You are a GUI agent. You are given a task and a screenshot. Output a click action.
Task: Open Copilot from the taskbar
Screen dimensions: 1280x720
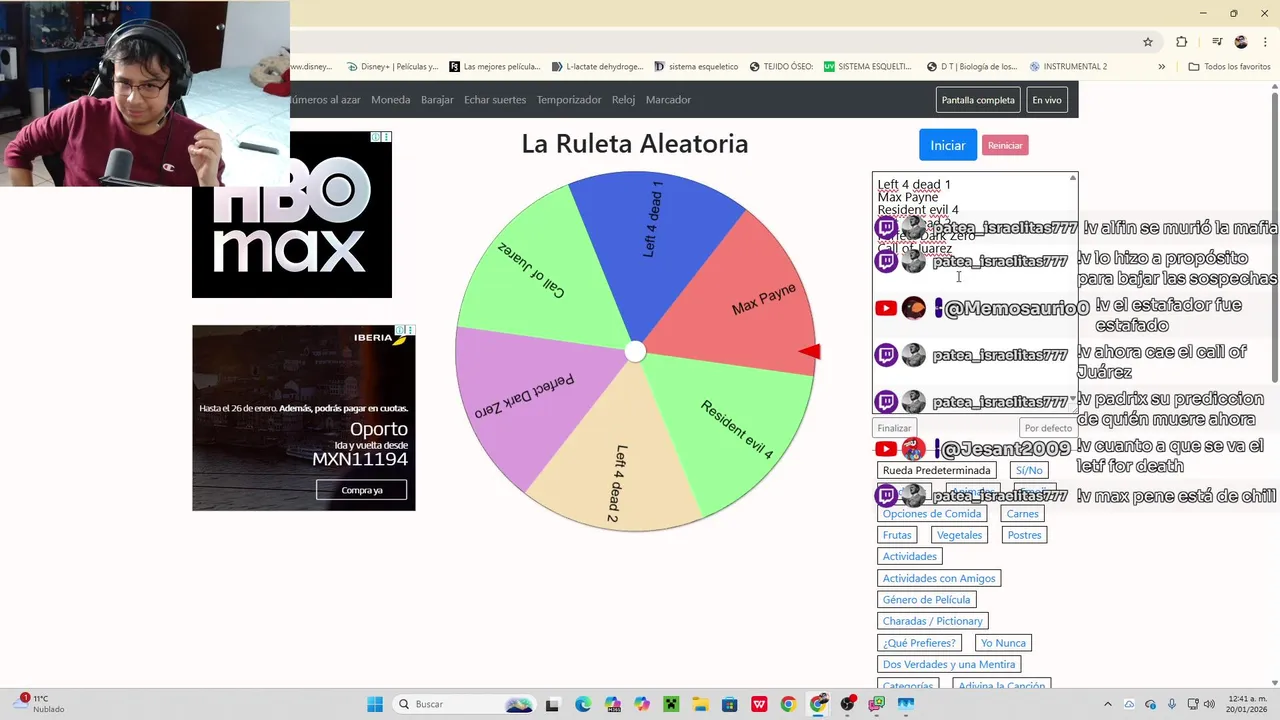(642, 704)
